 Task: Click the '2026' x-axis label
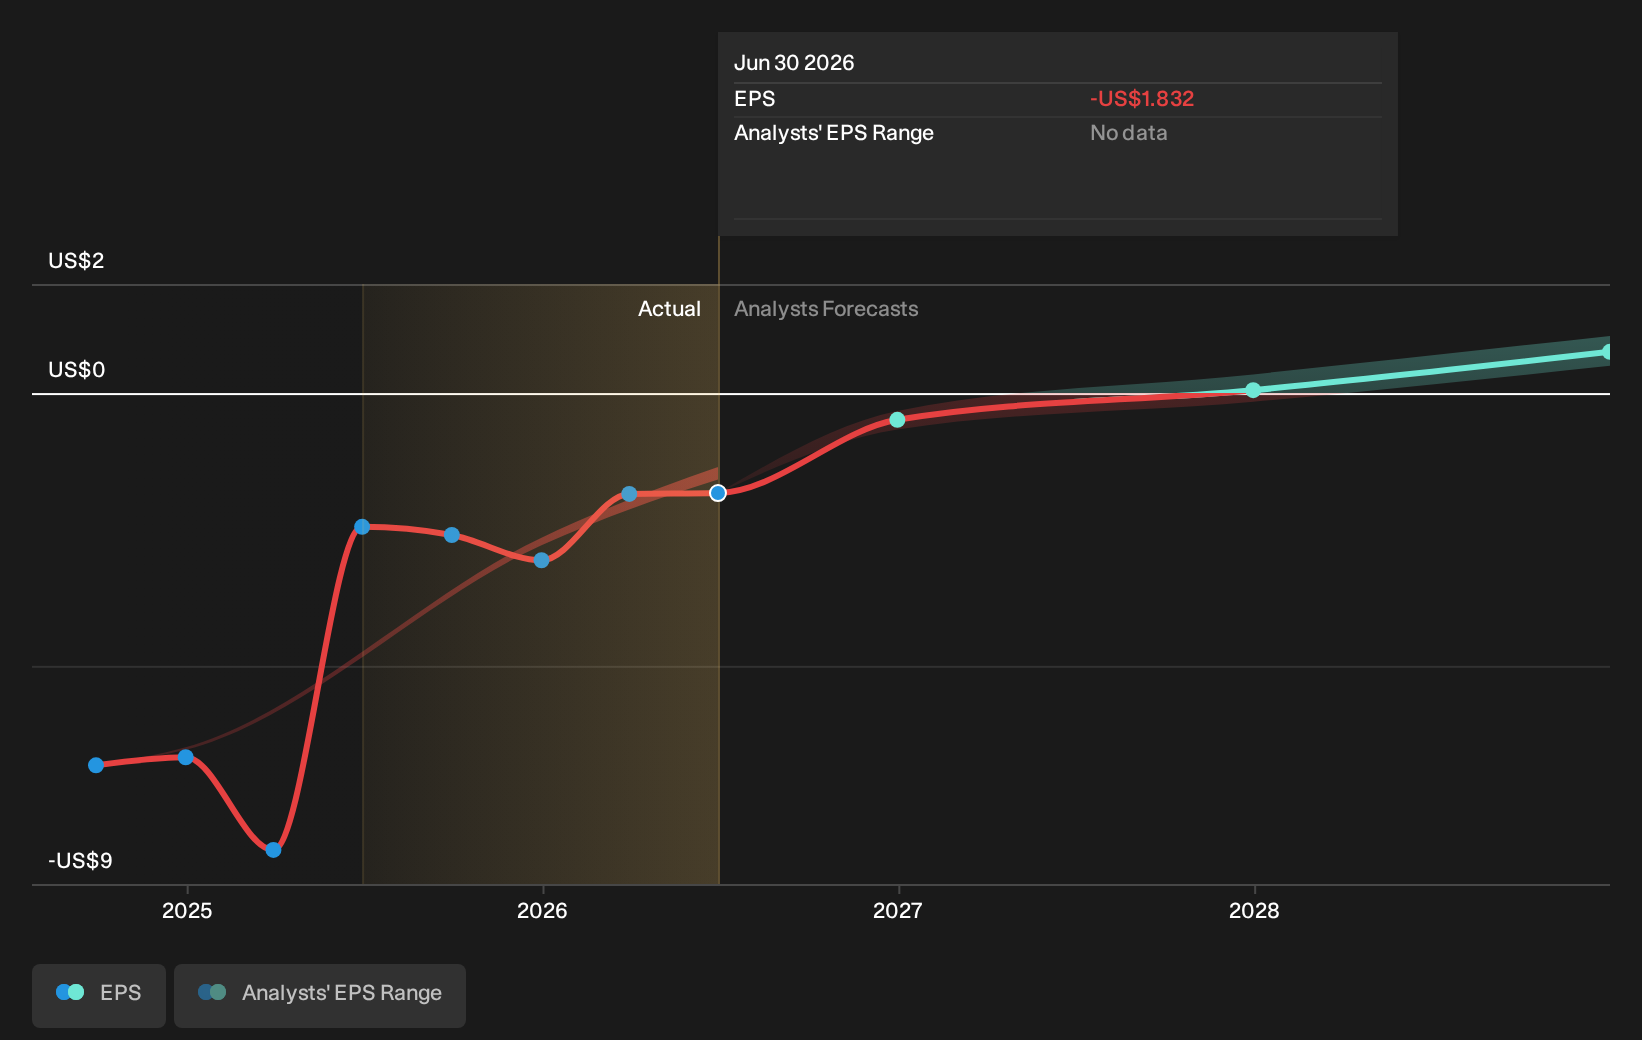point(542,911)
